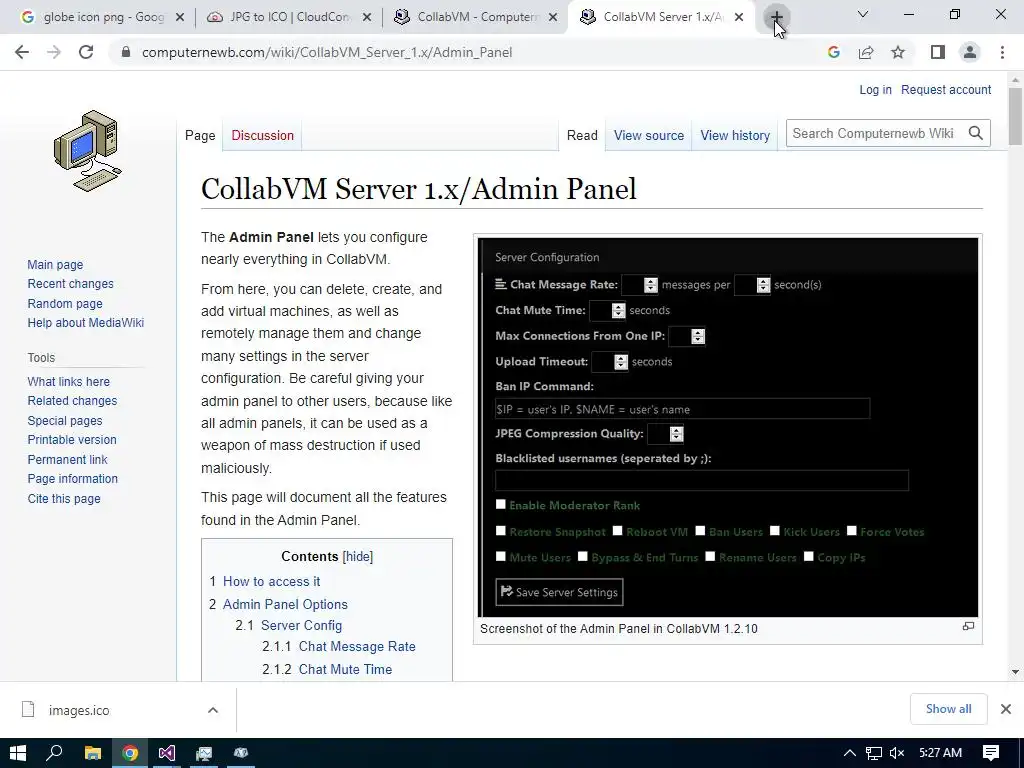Share this page via share icon

coord(866,52)
